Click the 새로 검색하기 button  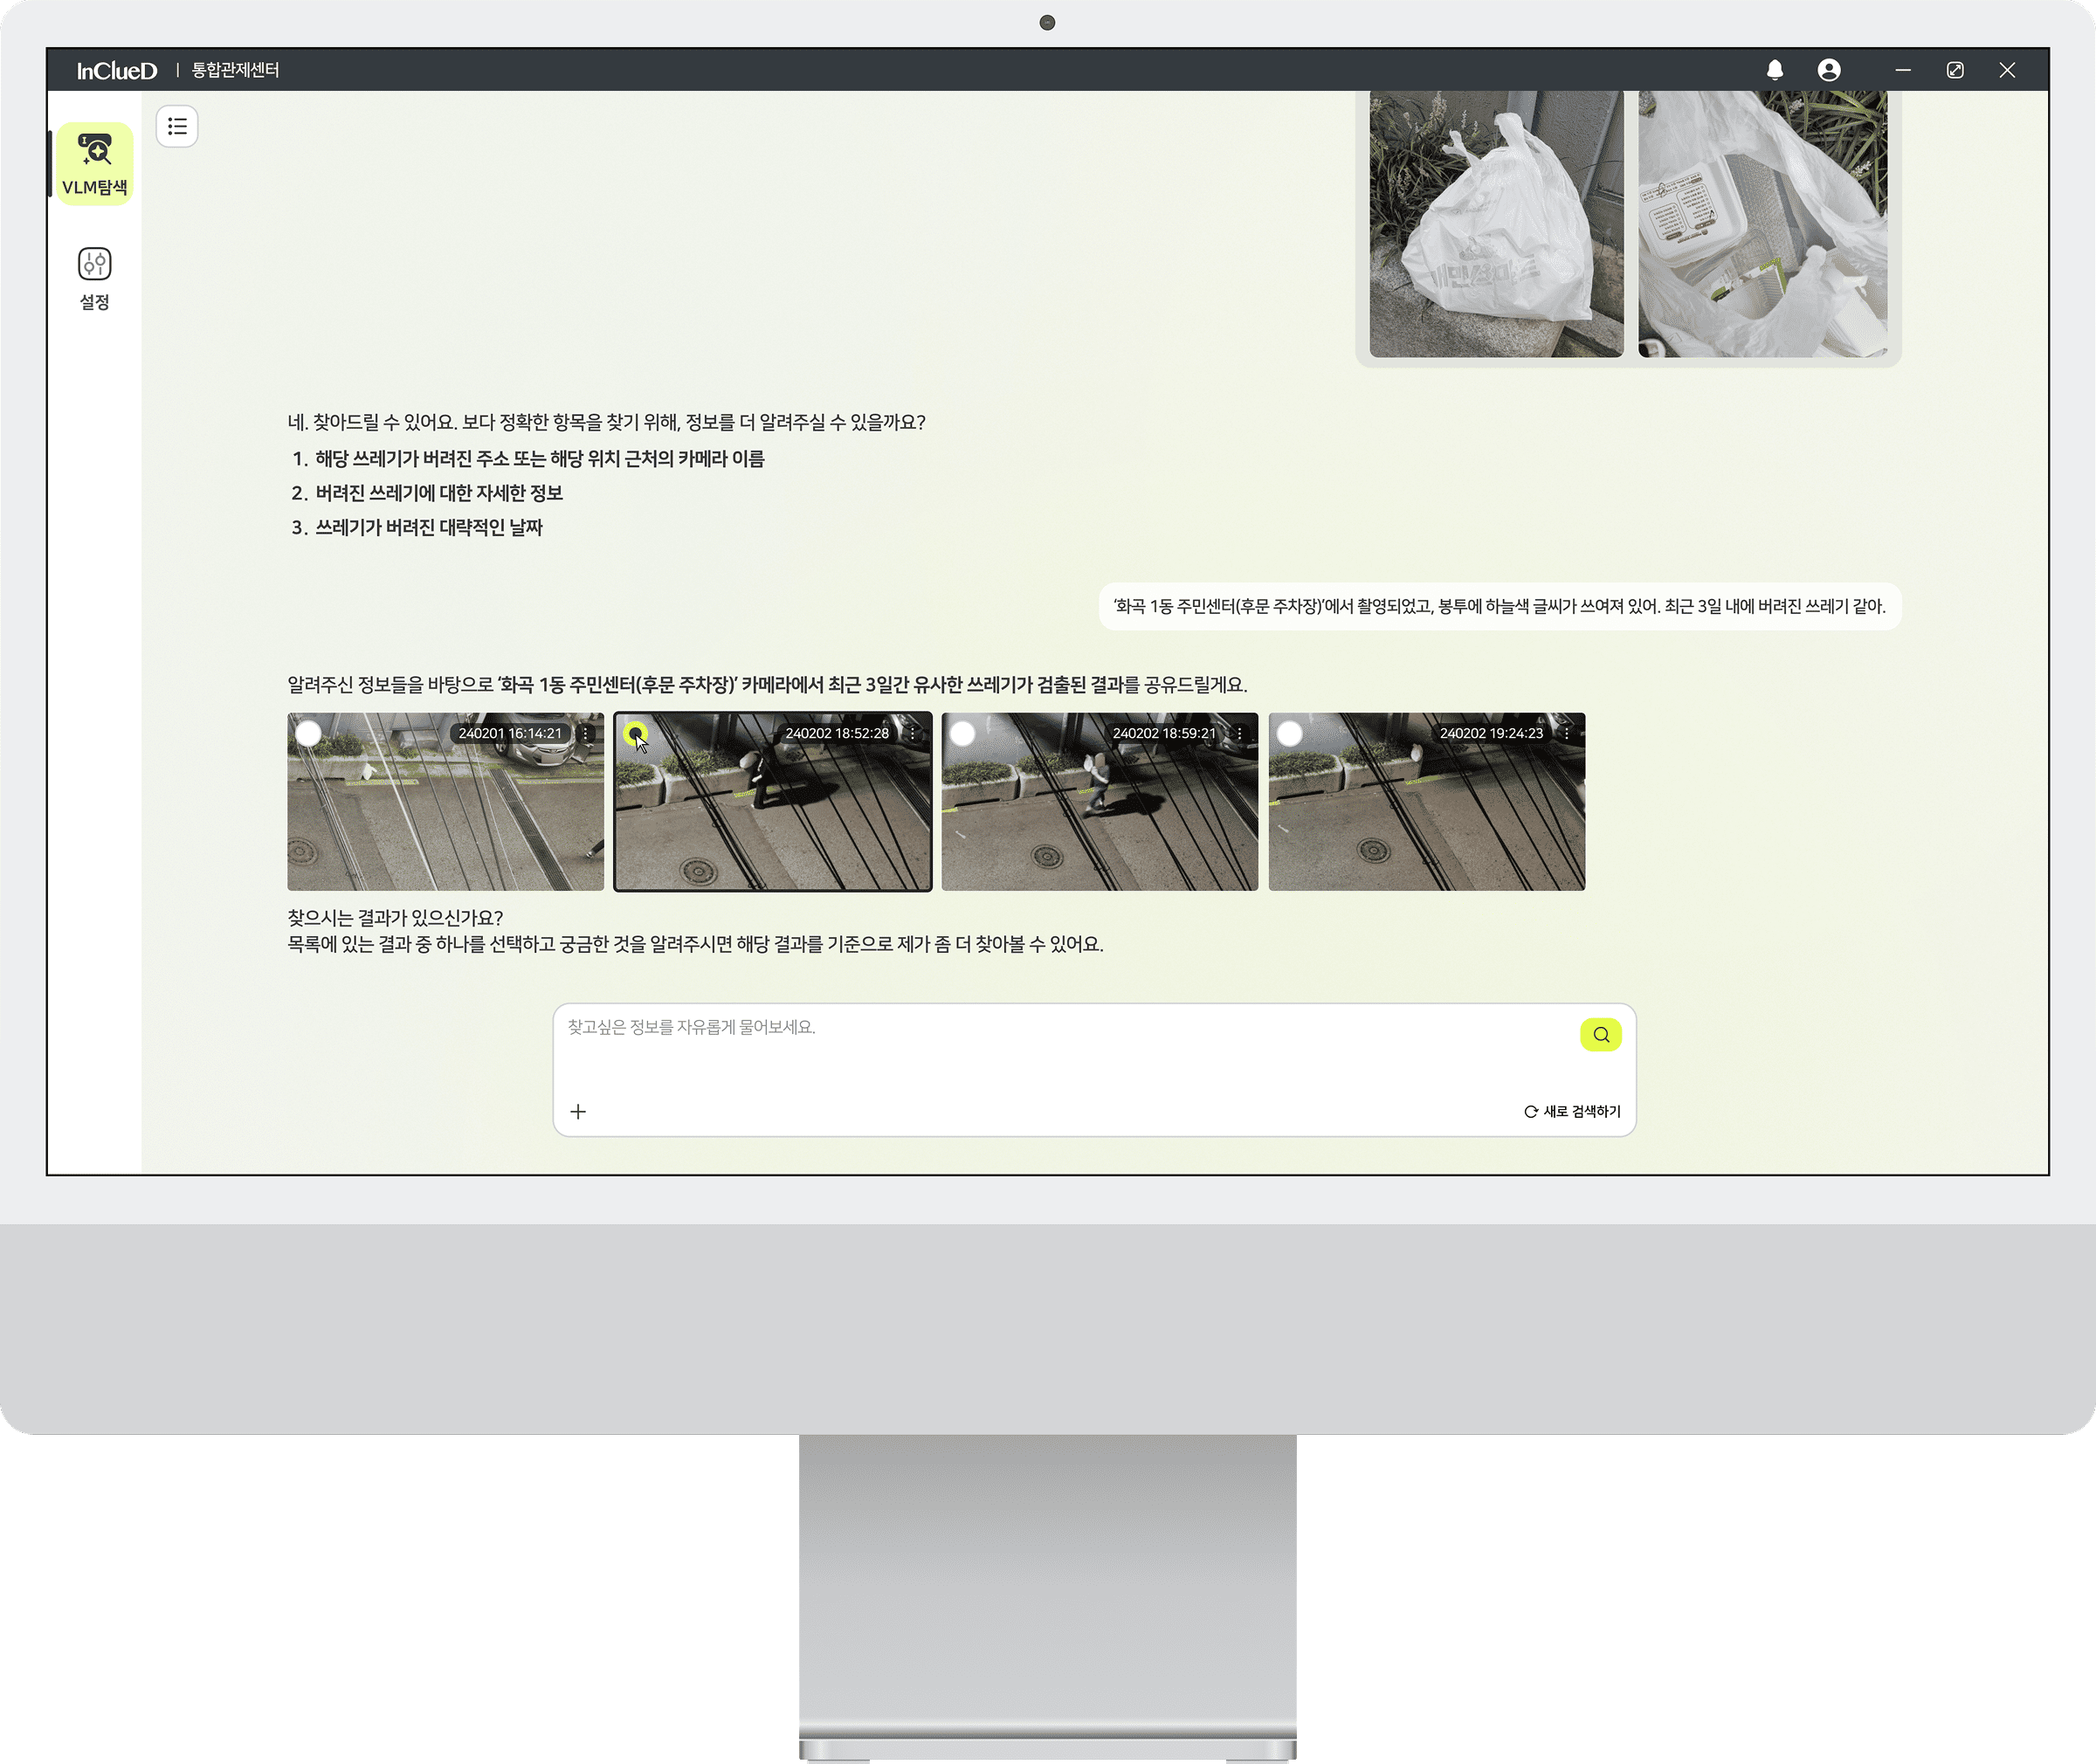pos(1572,1111)
